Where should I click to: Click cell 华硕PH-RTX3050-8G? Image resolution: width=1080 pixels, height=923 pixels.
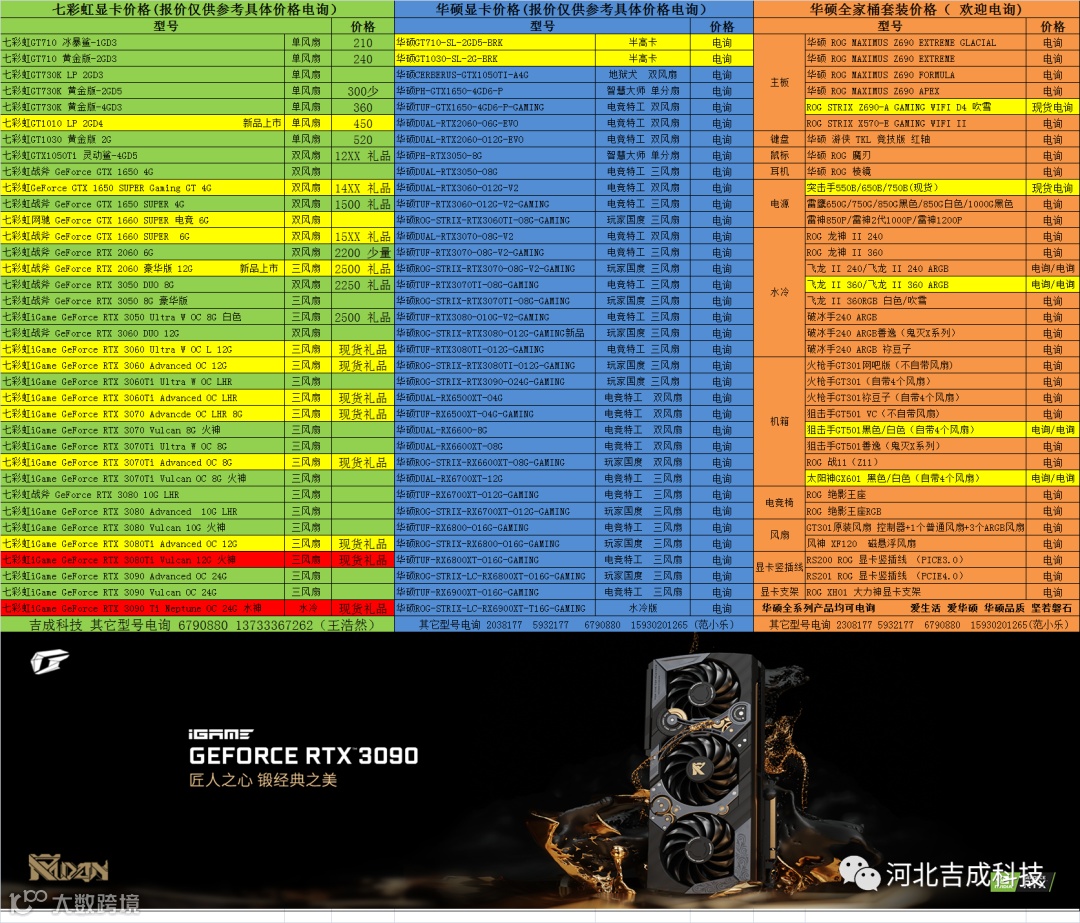(495, 156)
